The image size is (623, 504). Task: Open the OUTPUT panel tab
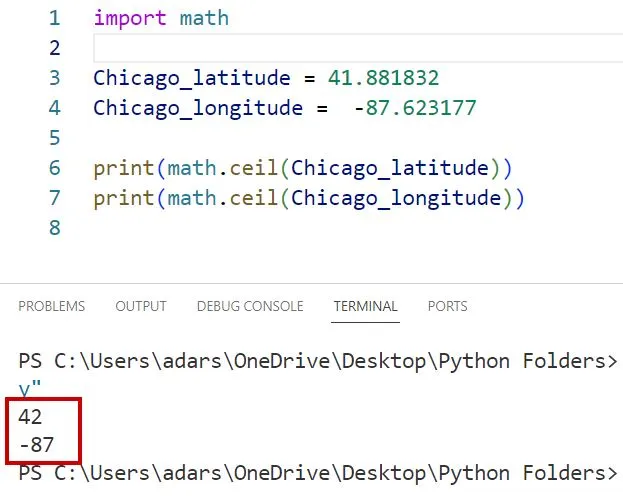point(141,306)
